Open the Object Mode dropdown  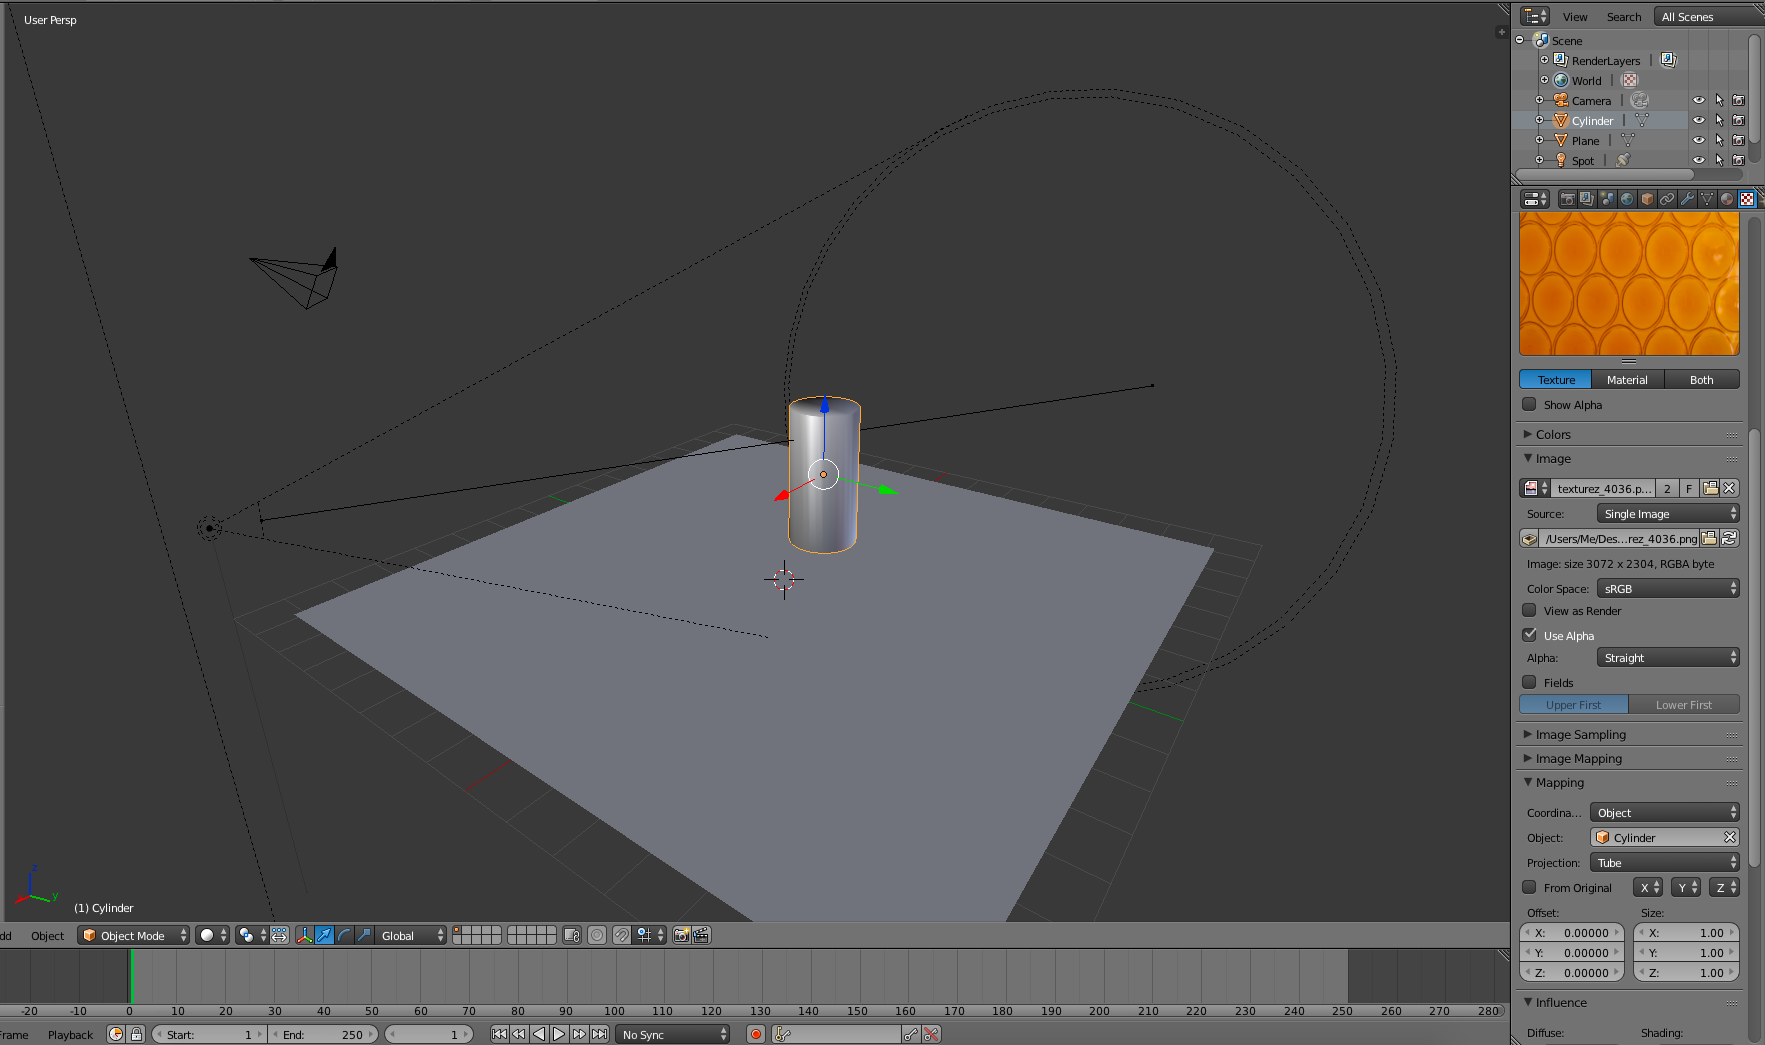(133, 935)
